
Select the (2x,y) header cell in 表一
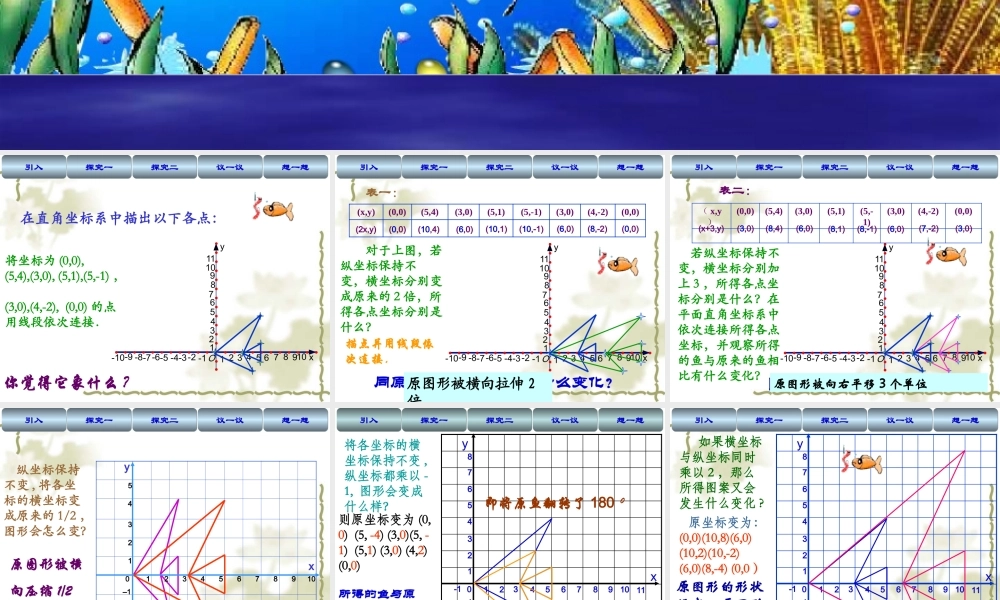coord(366,229)
